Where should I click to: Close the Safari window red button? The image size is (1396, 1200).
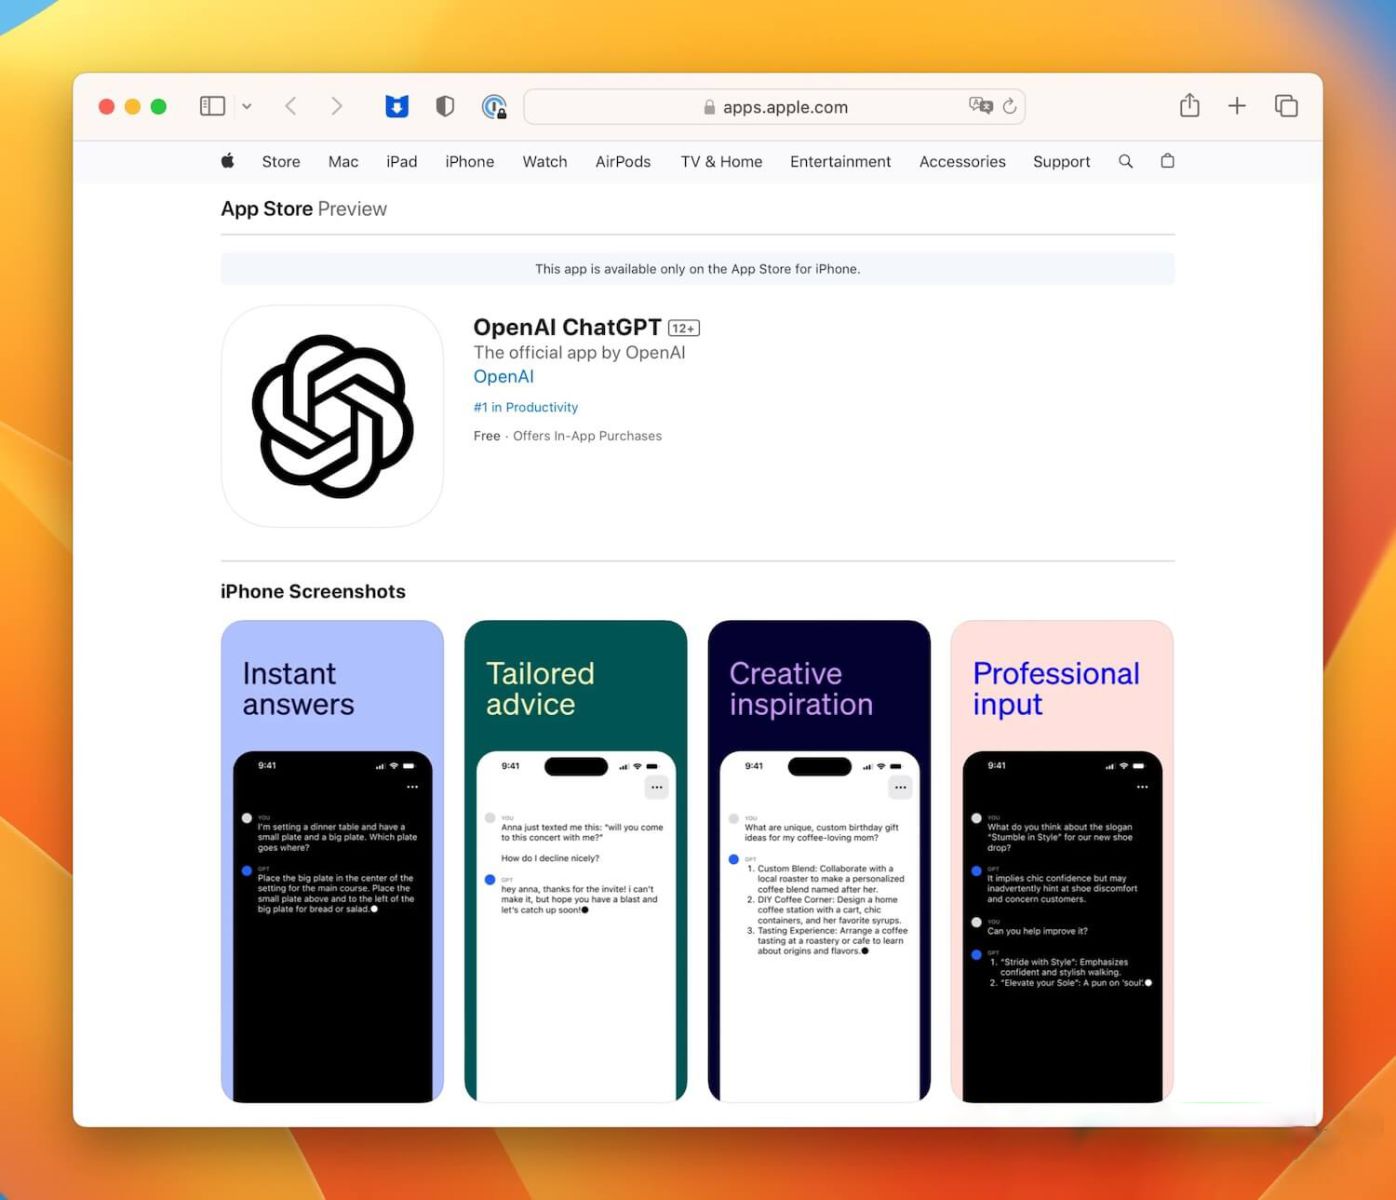106,106
